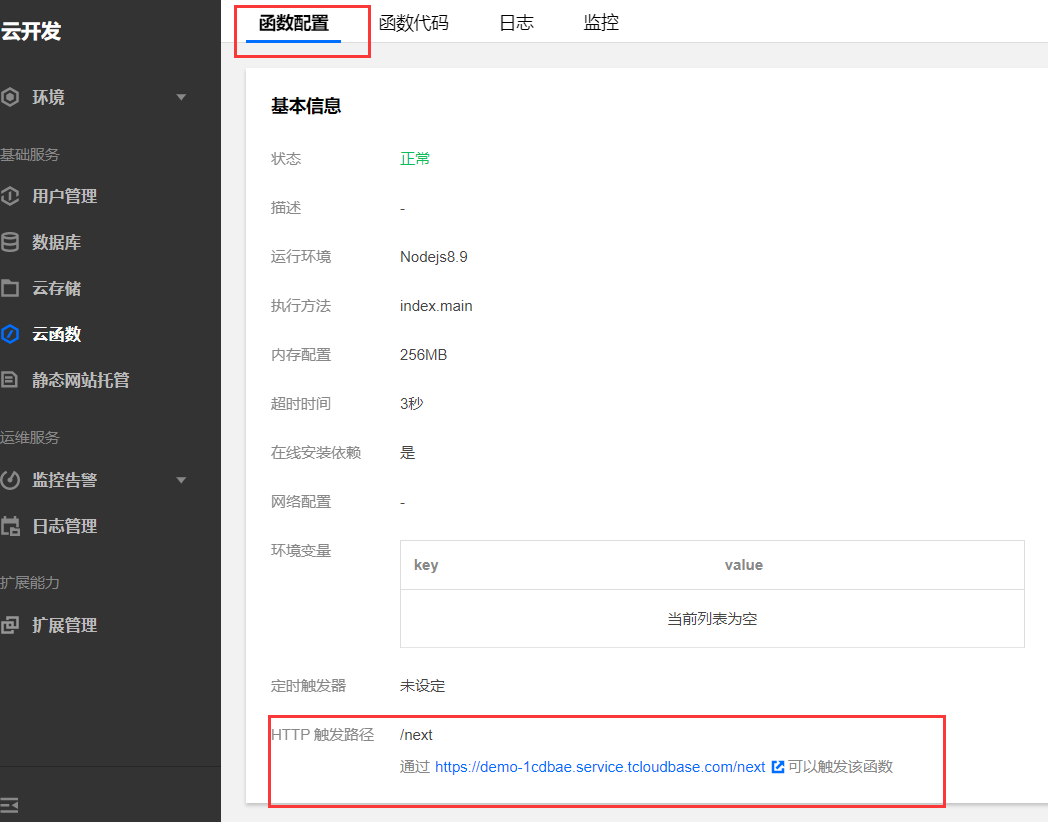Click the 正常 status value
The width and height of the screenshot is (1048, 822).
click(415, 158)
